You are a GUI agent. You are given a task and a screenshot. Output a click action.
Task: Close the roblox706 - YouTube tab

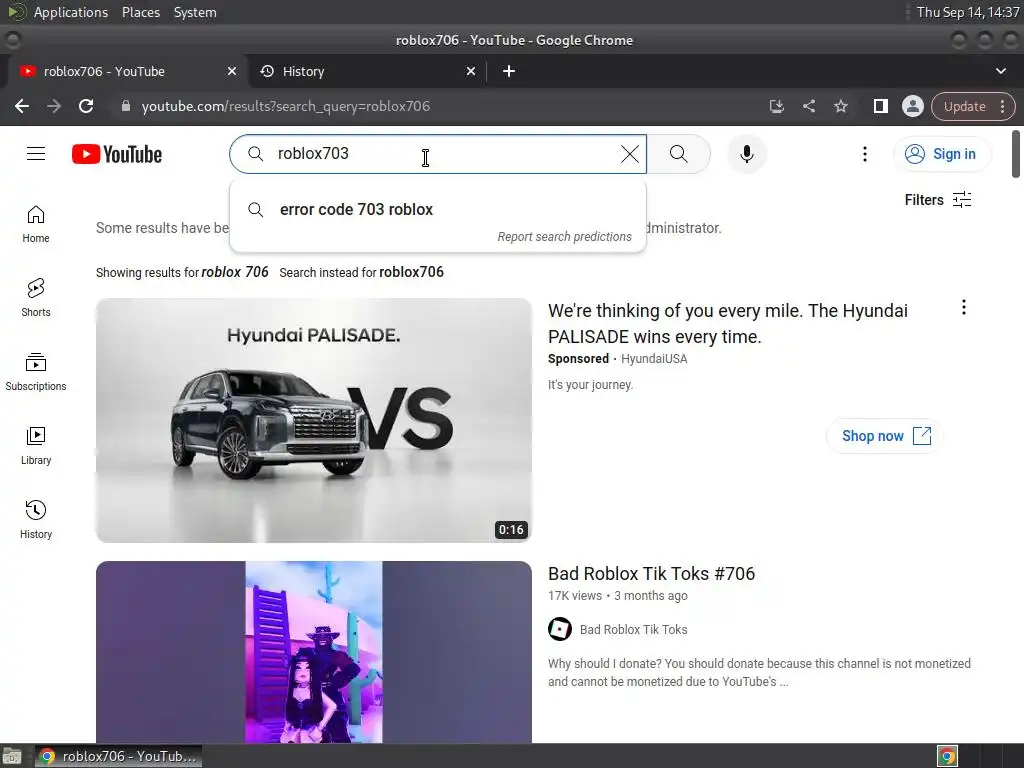click(x=232, y=71)
